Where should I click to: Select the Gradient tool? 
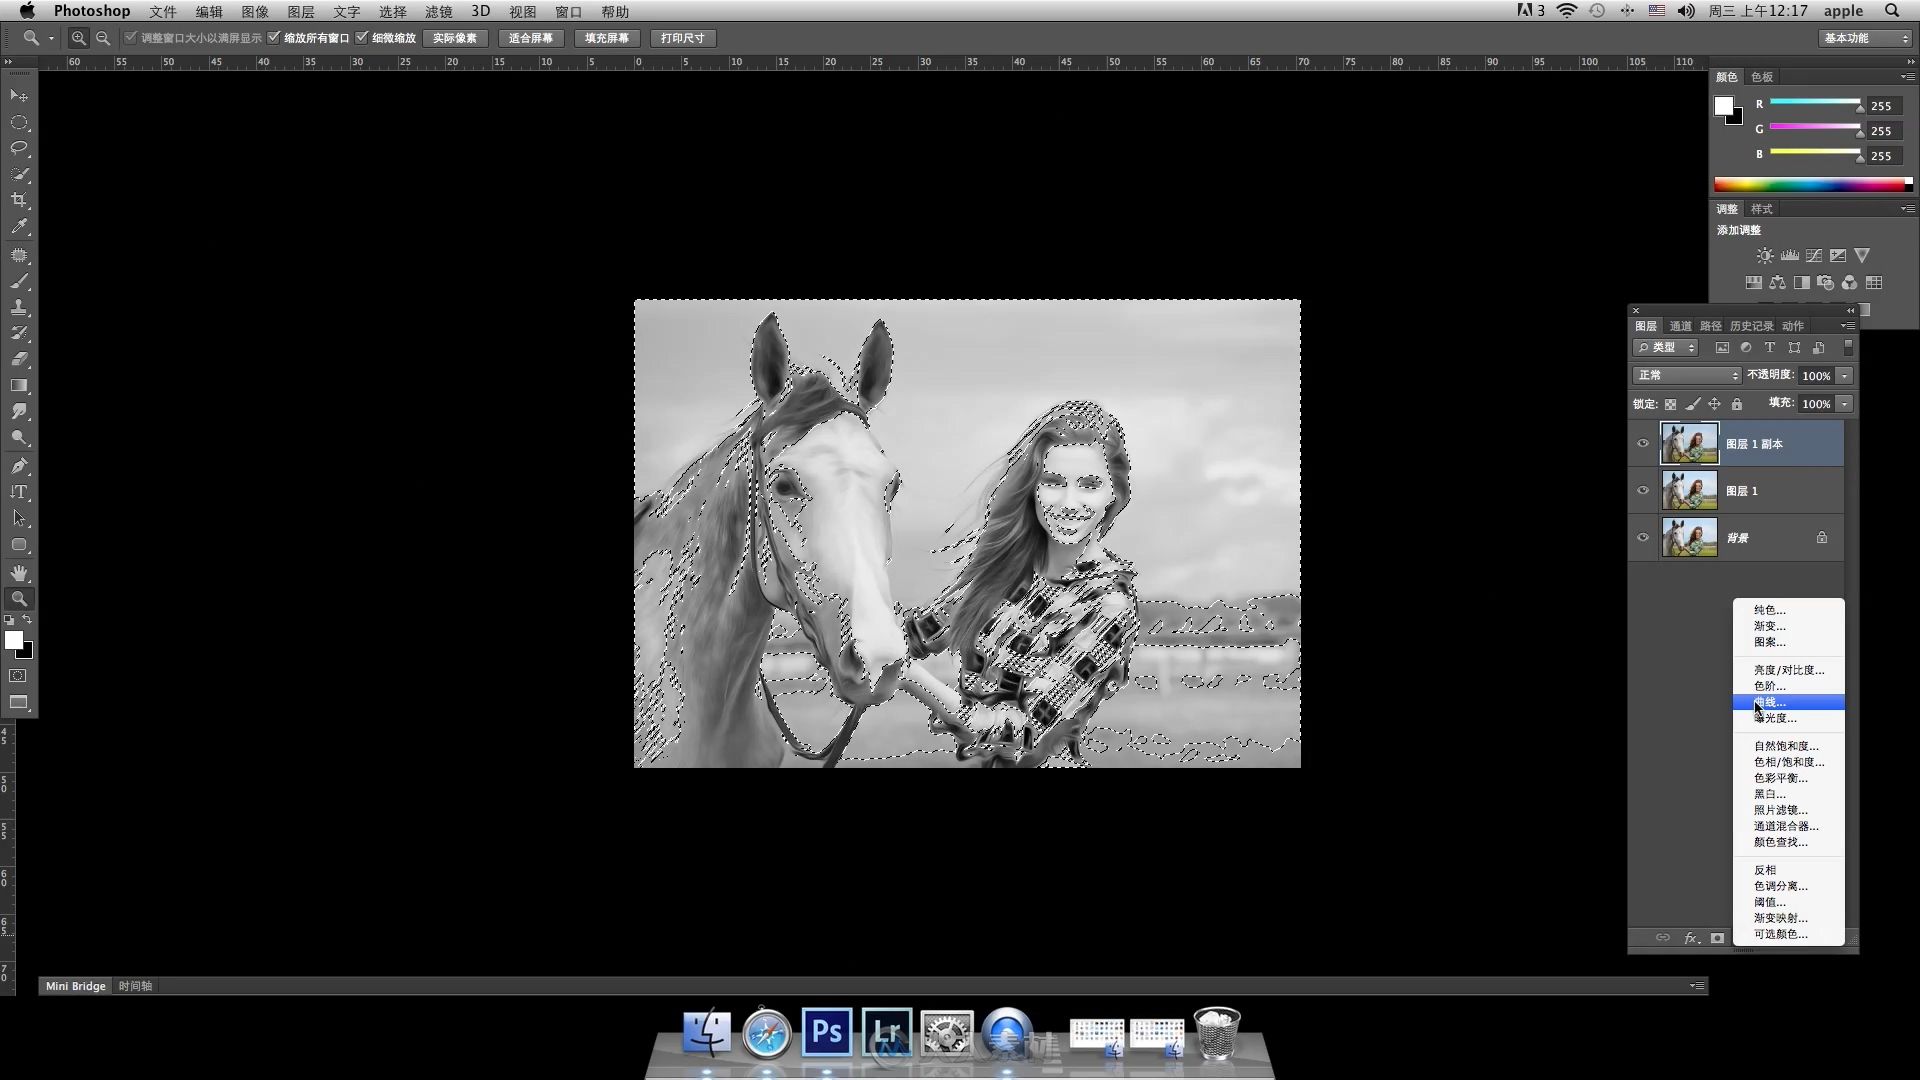click(x=19, y=385)
